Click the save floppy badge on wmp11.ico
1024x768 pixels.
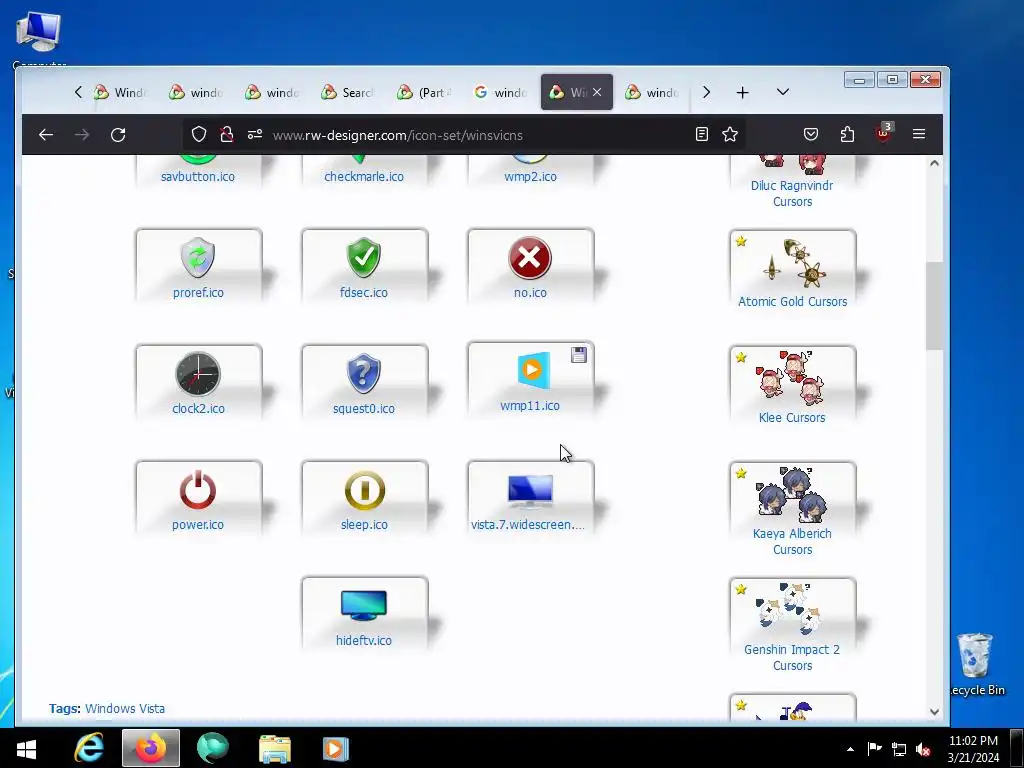pyautogui.click(x=579, y=355)
